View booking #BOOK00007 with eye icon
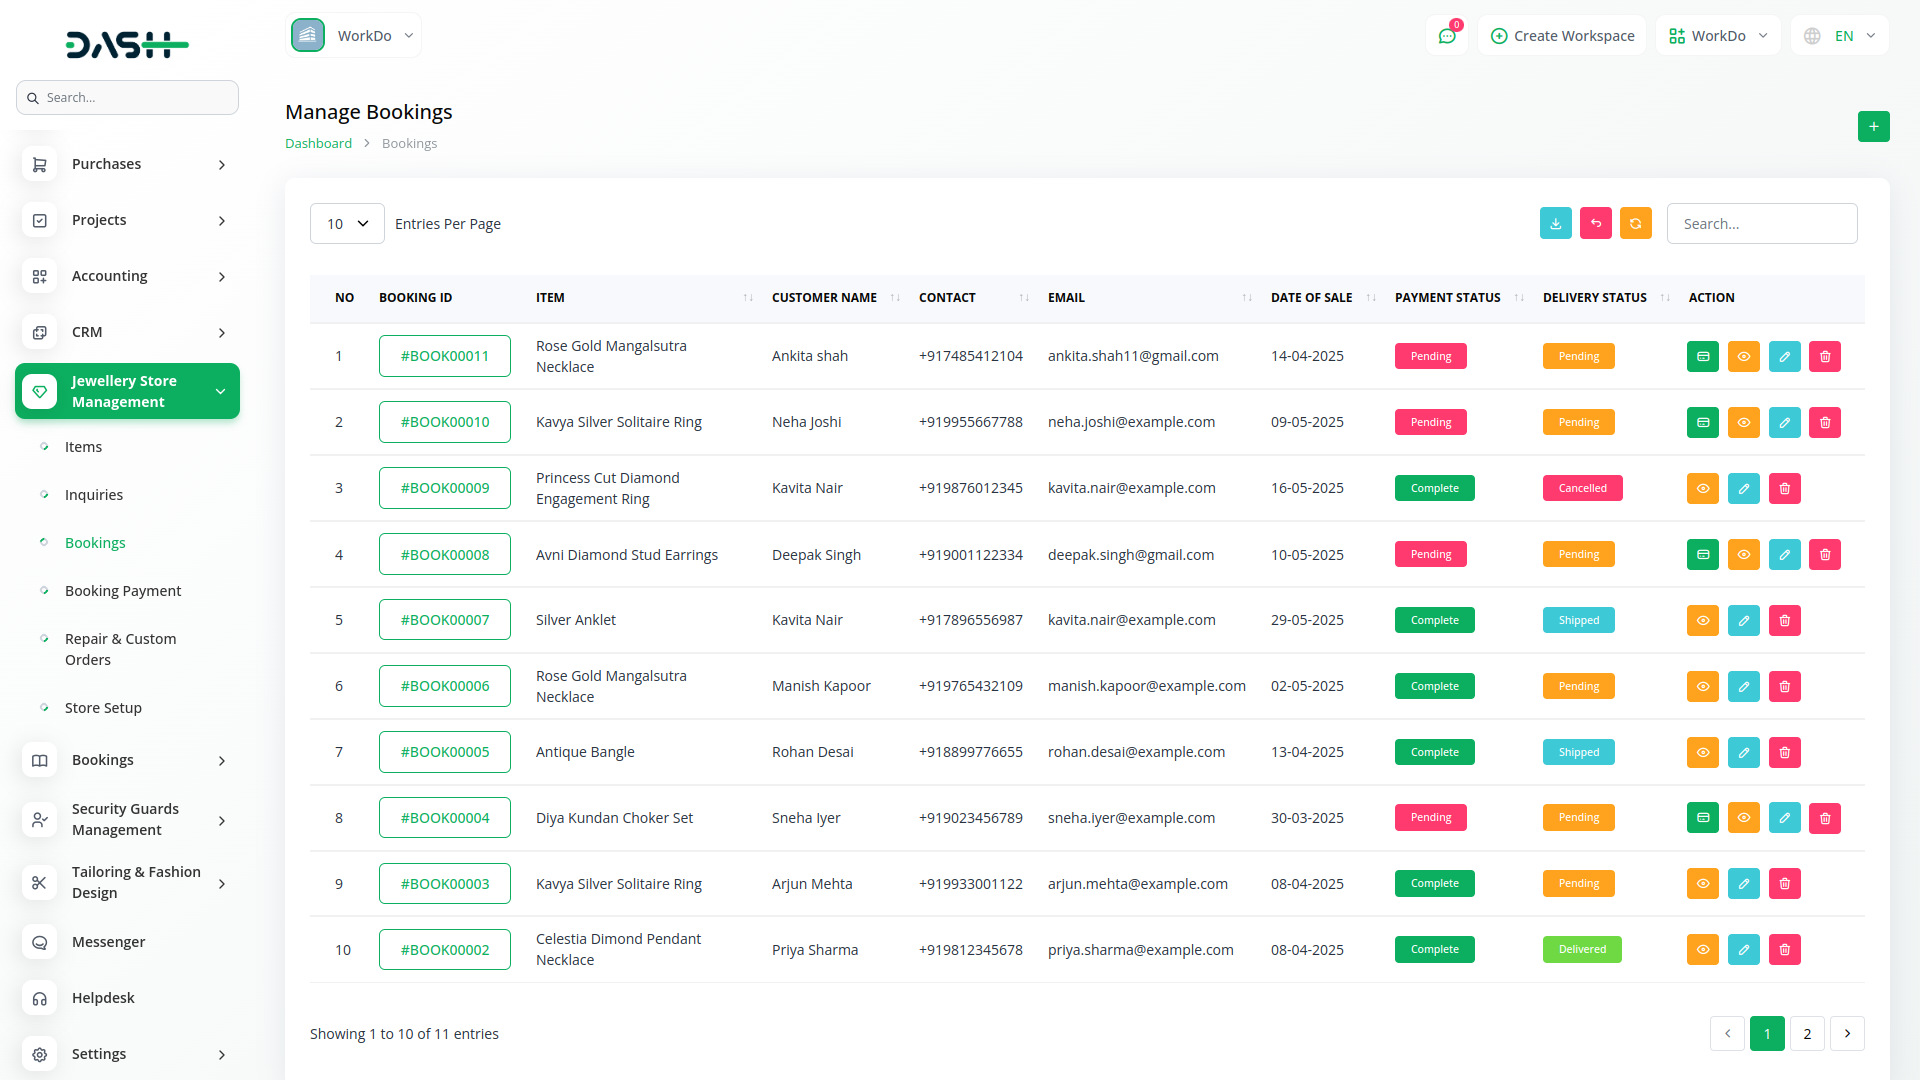1920x1080 pixels. (1702, 621)
